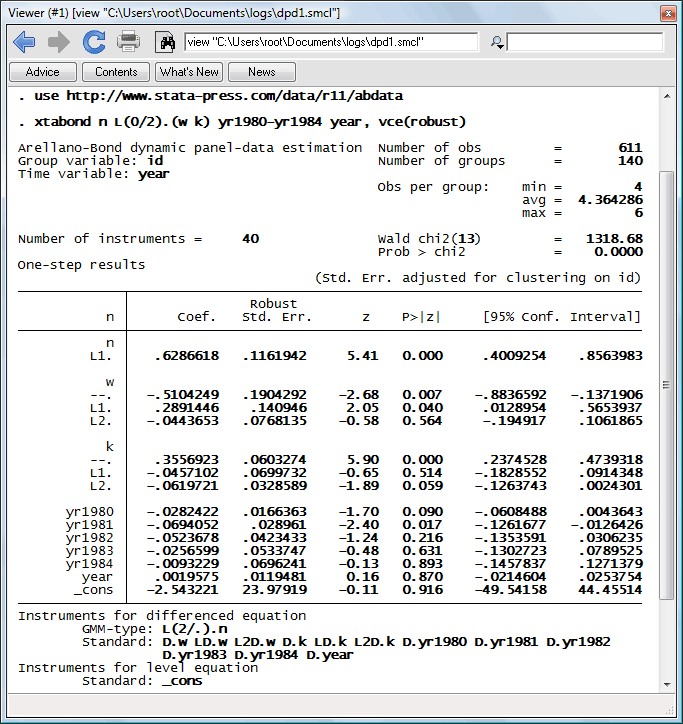Viewport: 683px width, 724px height.
Task: Click the year row p-value 0.870
Action: click(423, 577)
